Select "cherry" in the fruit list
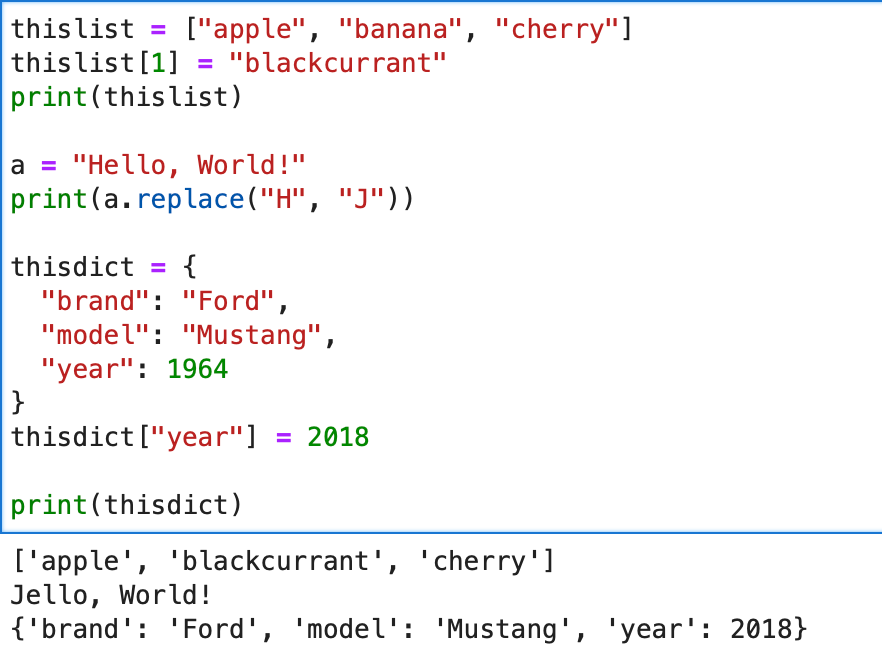Viewport: 882px width, 656px height. (556, 28)
